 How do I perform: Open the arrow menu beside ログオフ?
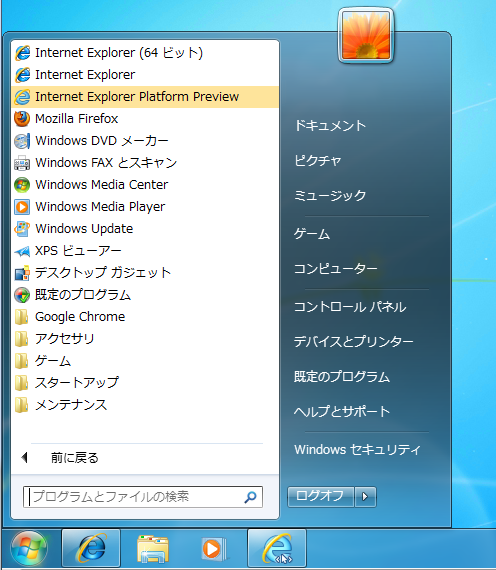coord(365,497)
